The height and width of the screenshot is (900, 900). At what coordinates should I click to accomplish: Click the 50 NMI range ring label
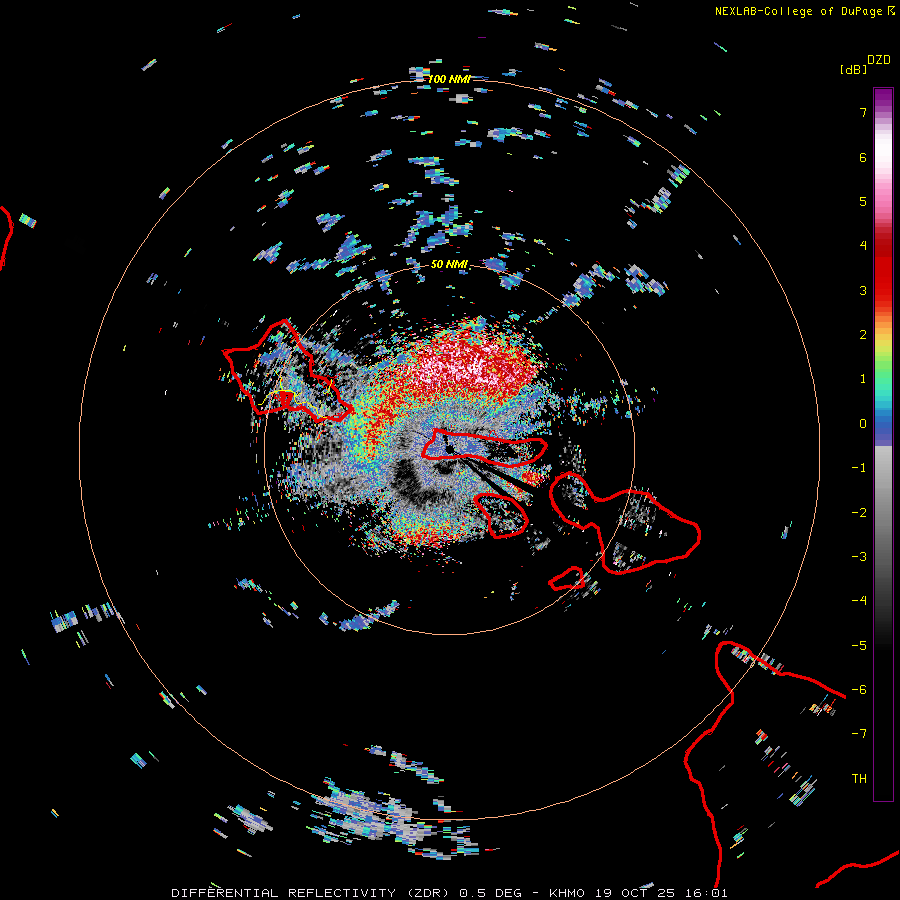click(x=449, y=264)
